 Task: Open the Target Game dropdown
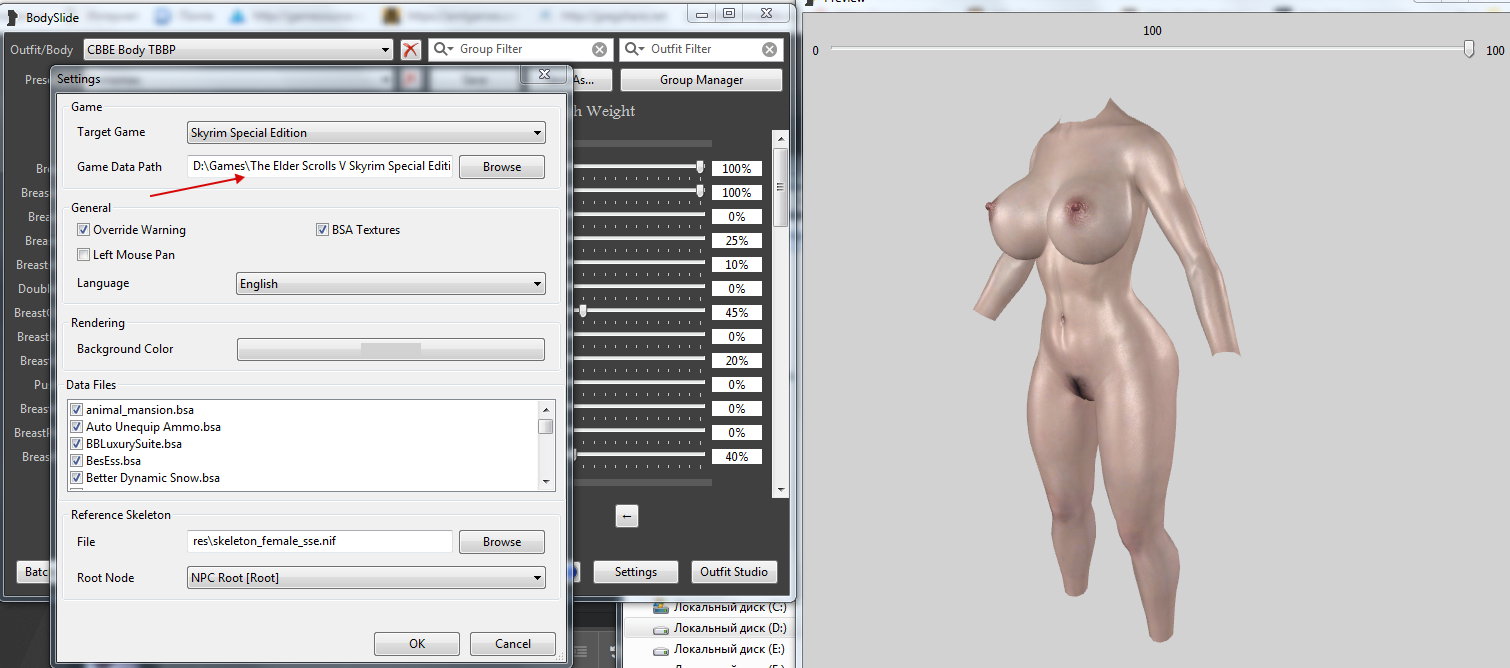click(366, 133)
